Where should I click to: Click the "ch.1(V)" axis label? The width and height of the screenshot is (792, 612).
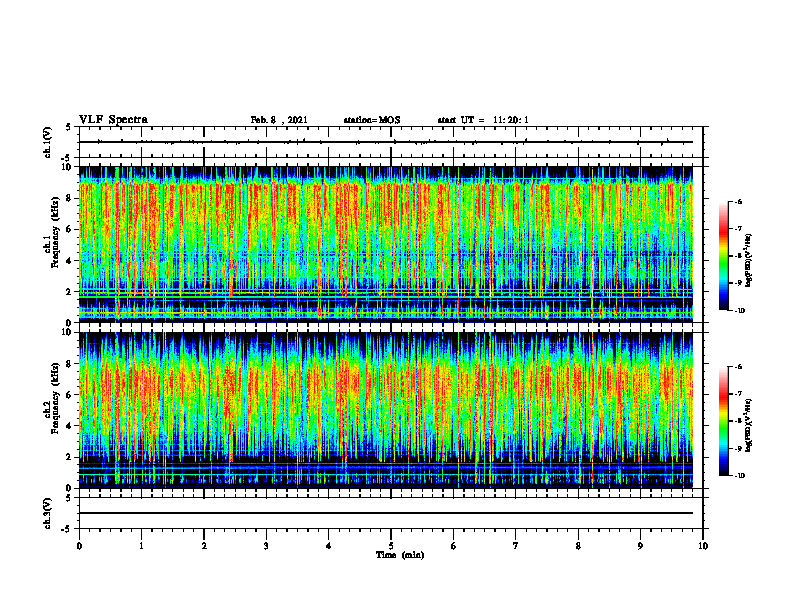click(48, 142)
